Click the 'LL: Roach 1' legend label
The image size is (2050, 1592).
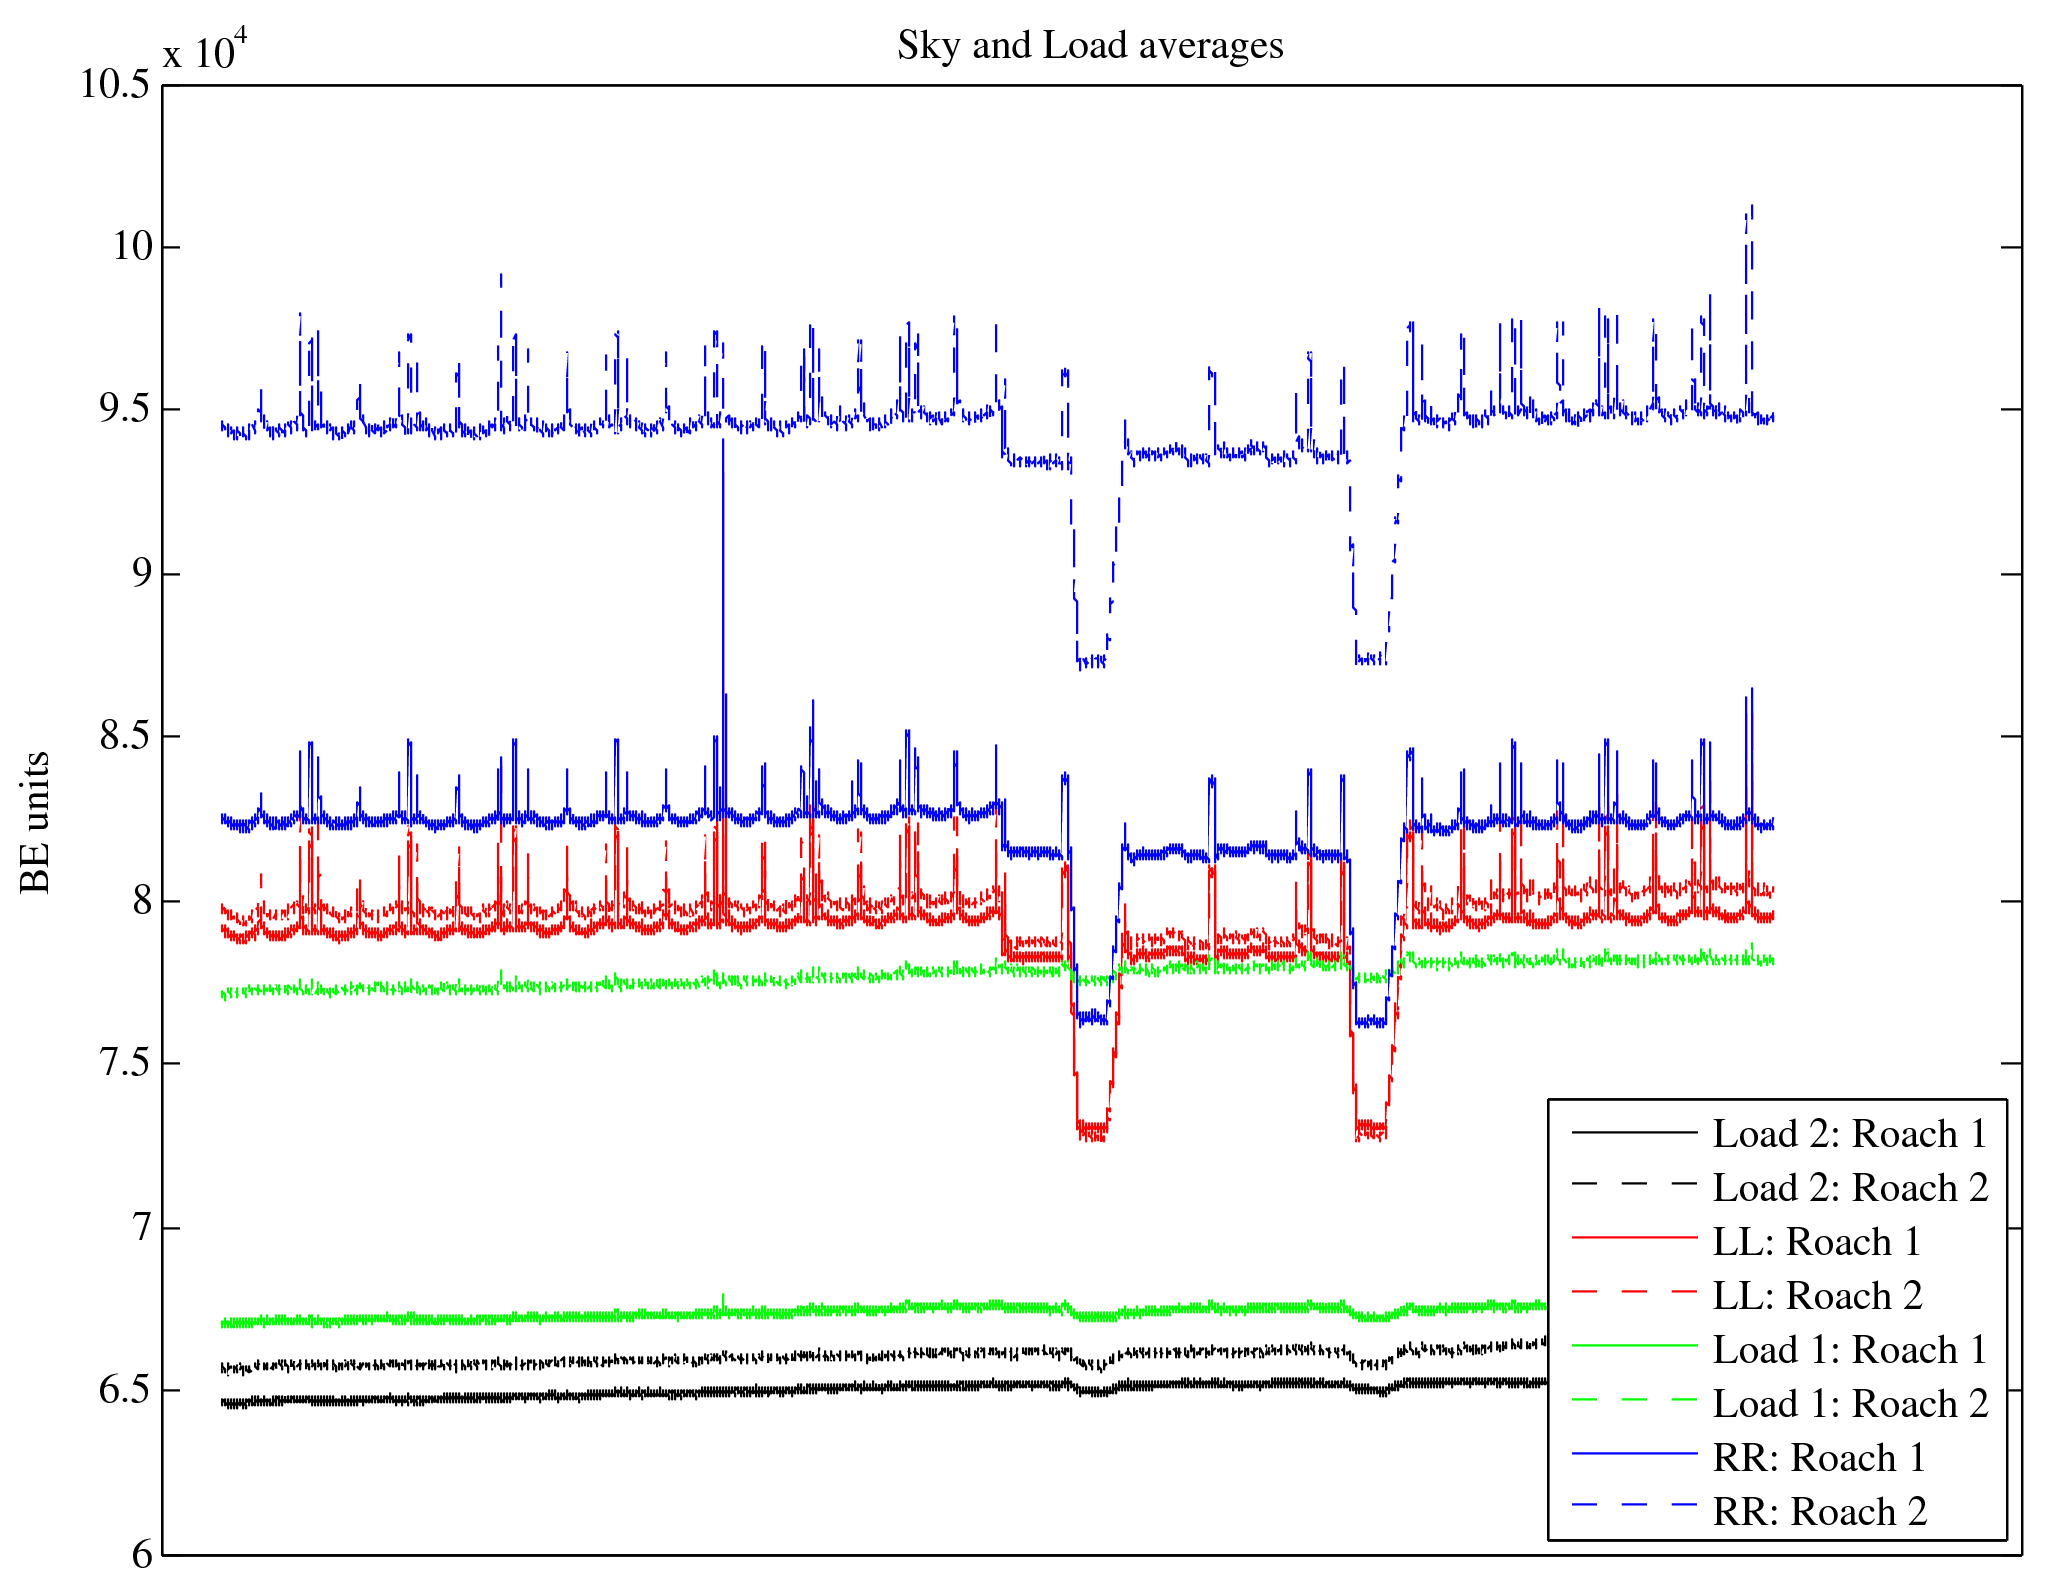[1817, 1242]
